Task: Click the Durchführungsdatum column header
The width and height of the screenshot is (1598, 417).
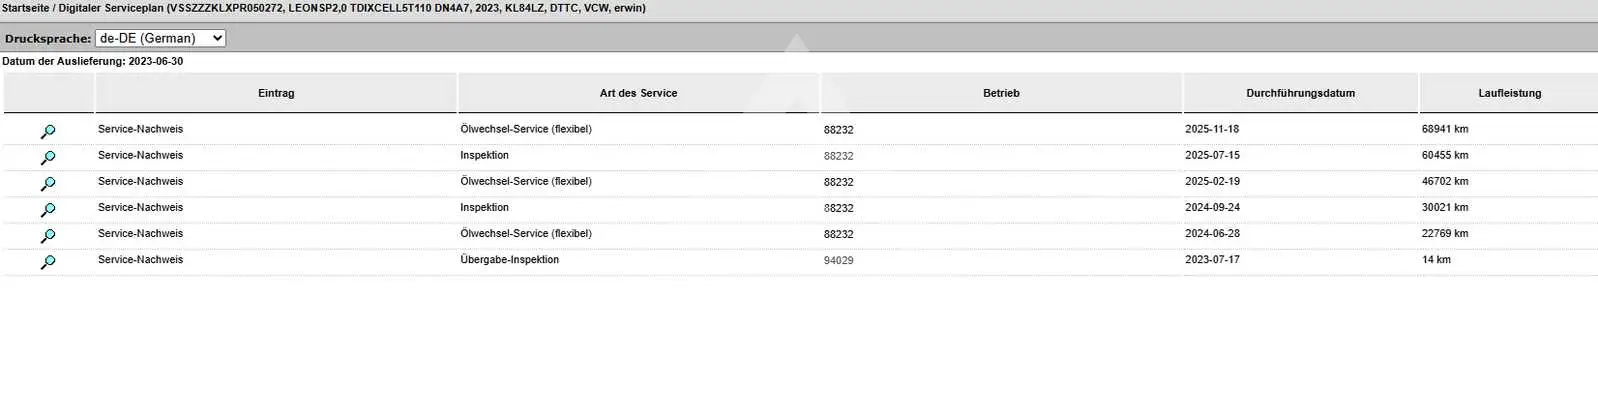Action: pyautogui.click(x=1300, y=93)
